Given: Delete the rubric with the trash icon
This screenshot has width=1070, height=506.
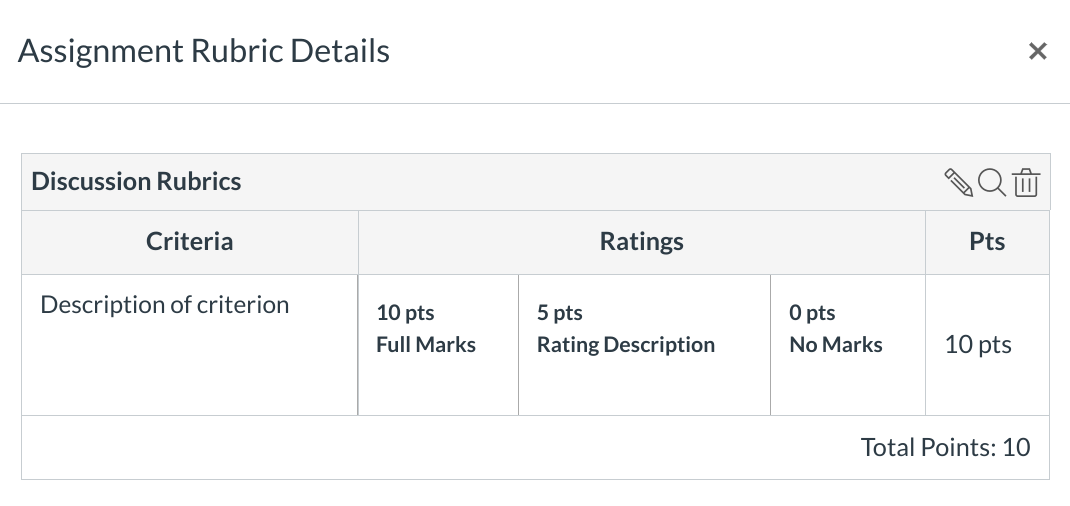Looking at the screenshot, I should point(1026,183).
